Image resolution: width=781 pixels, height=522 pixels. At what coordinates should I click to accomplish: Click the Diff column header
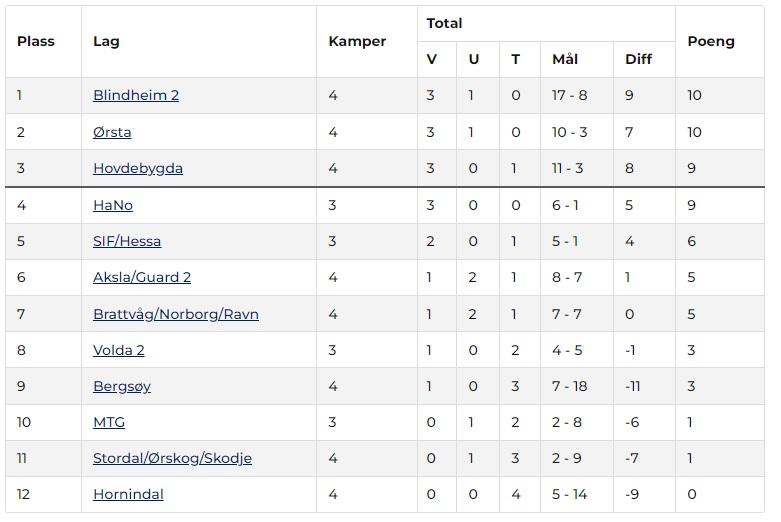pyautogui.click(x=638, y=59)
